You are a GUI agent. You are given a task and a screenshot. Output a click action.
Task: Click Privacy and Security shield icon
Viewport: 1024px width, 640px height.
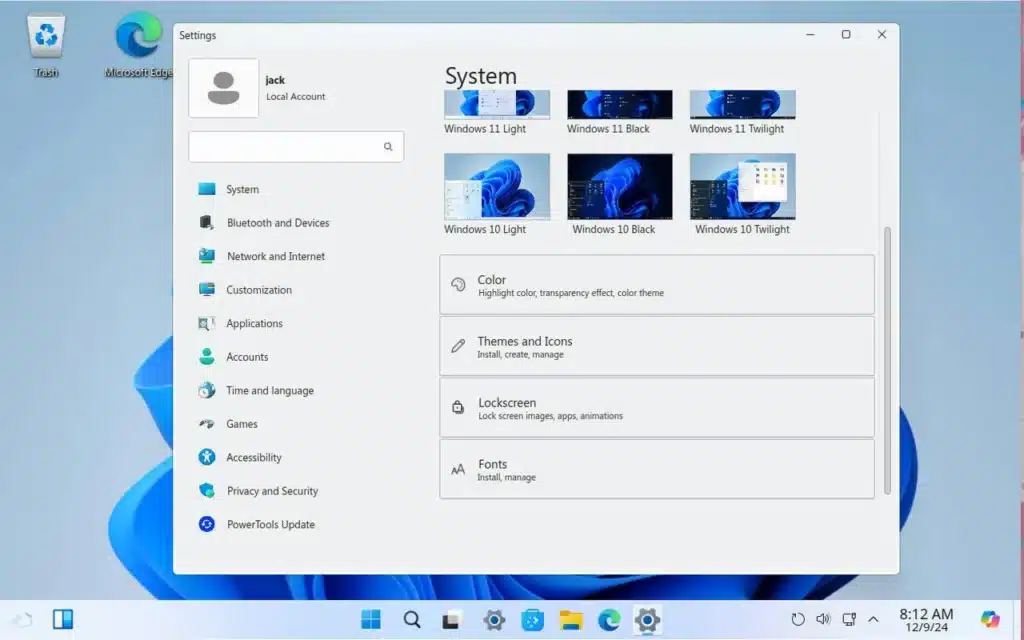coord(206,490)
